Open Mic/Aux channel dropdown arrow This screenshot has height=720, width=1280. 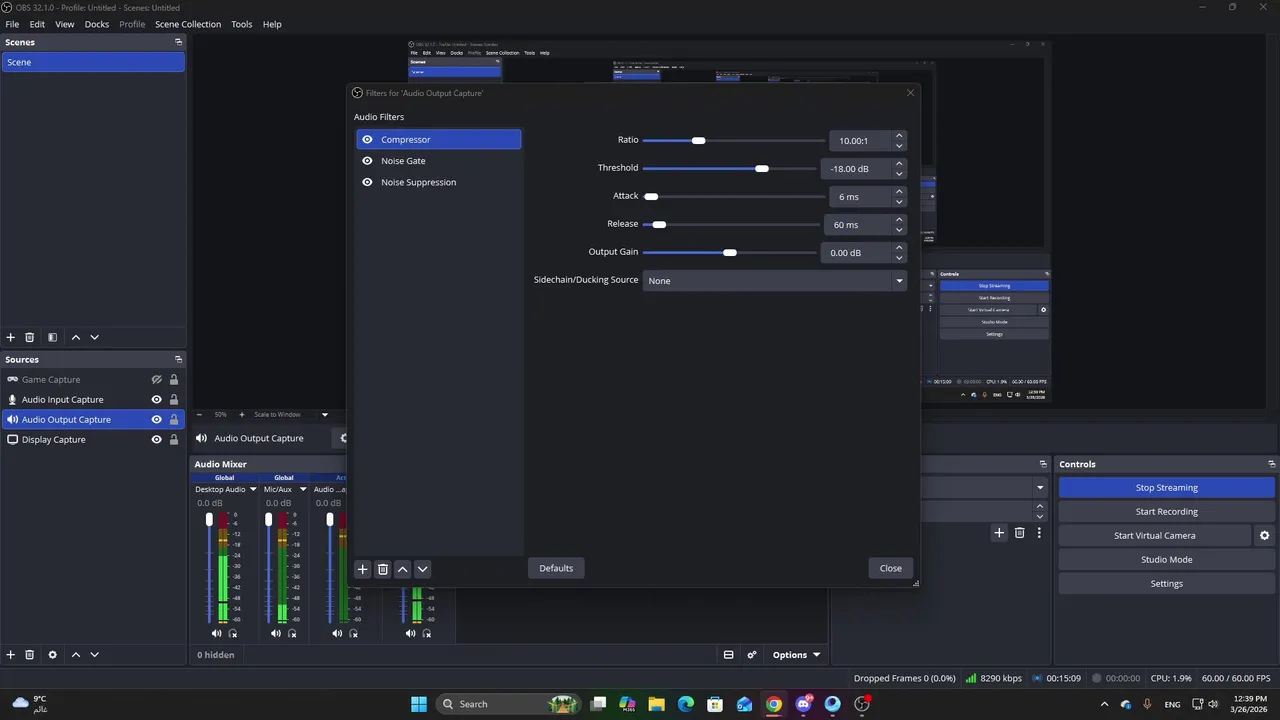click(x=303, y=490)
